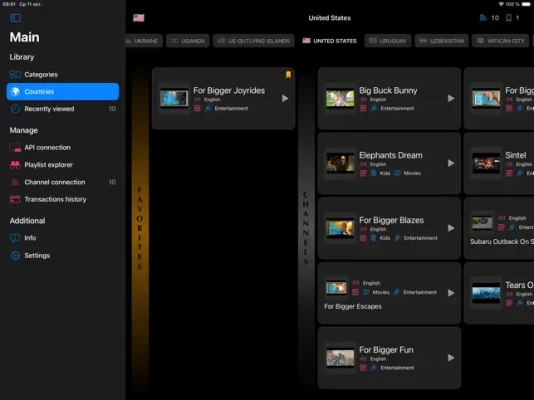Play For Bigger Joyrides in Favorites
This screenshot has height=400, width=534.
(x=285, y=98)
